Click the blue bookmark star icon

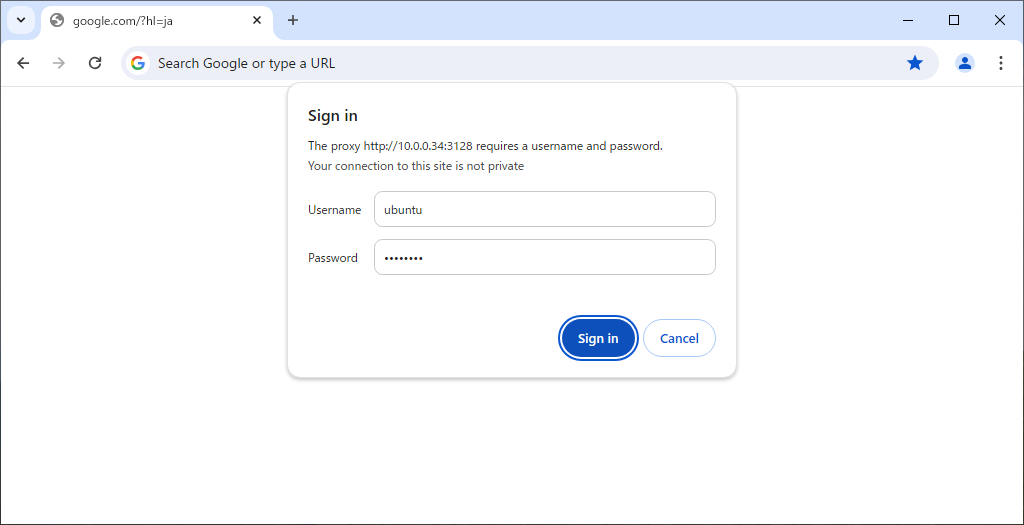(x=914, y=63)
